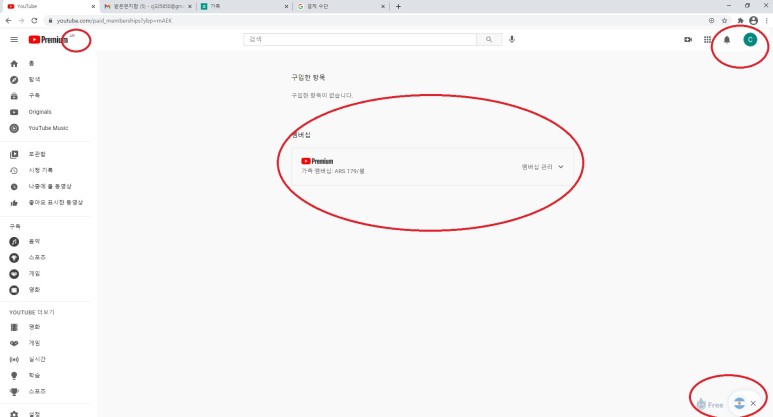Open 탐색 (Explore) in sidebar
Screen dimensions: 773x417
34,80
